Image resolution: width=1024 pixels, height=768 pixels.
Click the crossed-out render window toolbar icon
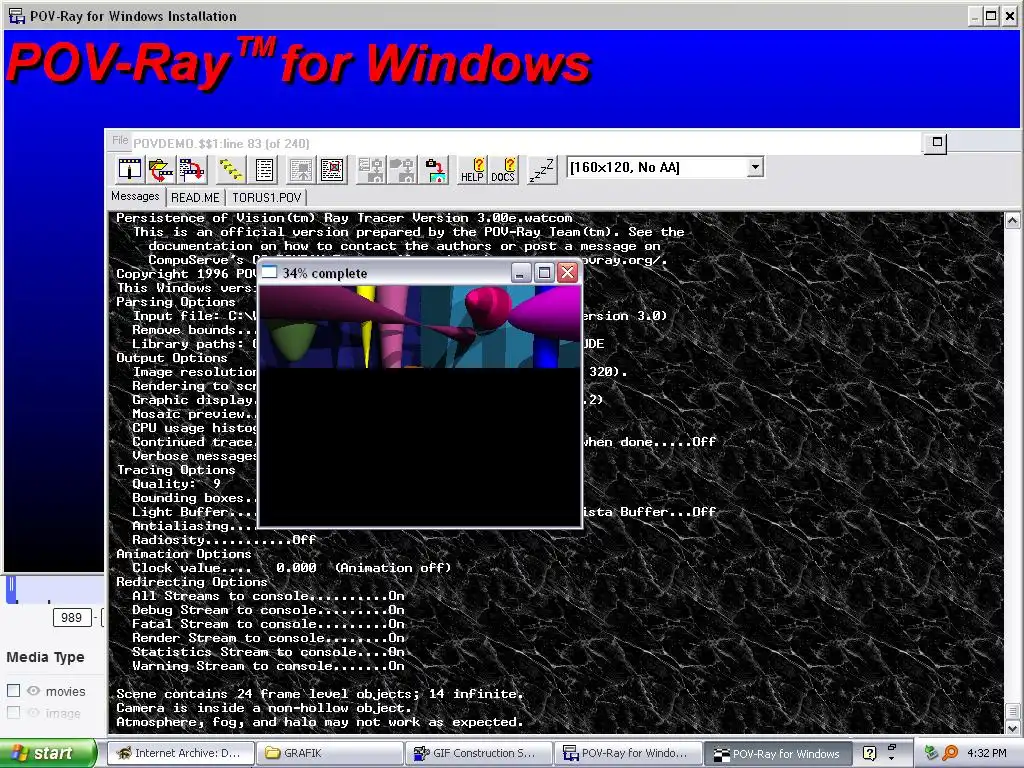pos(332,170)
